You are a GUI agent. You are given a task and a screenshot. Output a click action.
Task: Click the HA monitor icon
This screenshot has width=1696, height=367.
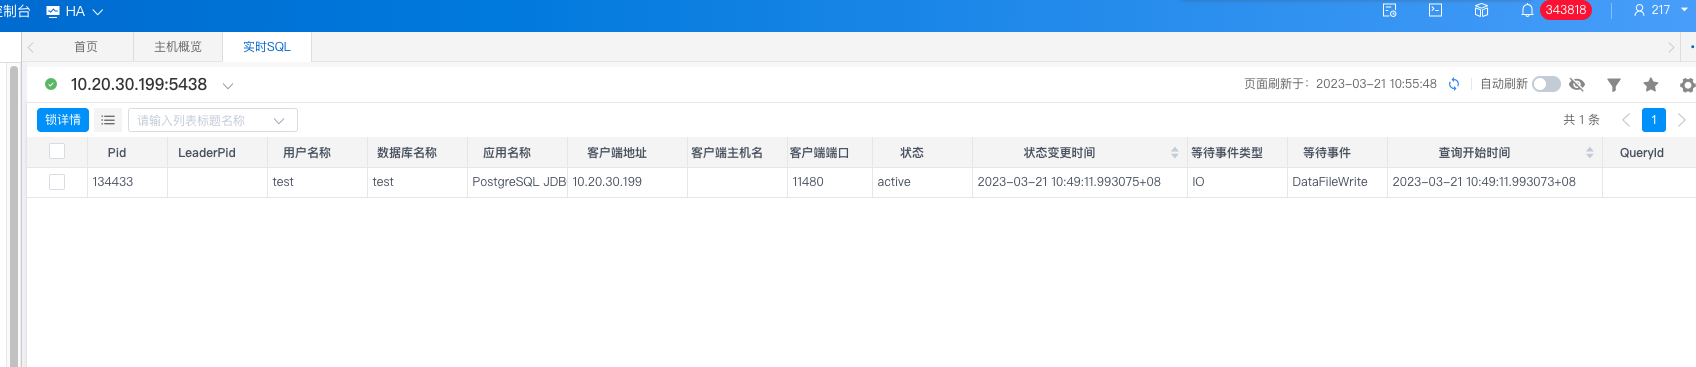pos(53,12)
